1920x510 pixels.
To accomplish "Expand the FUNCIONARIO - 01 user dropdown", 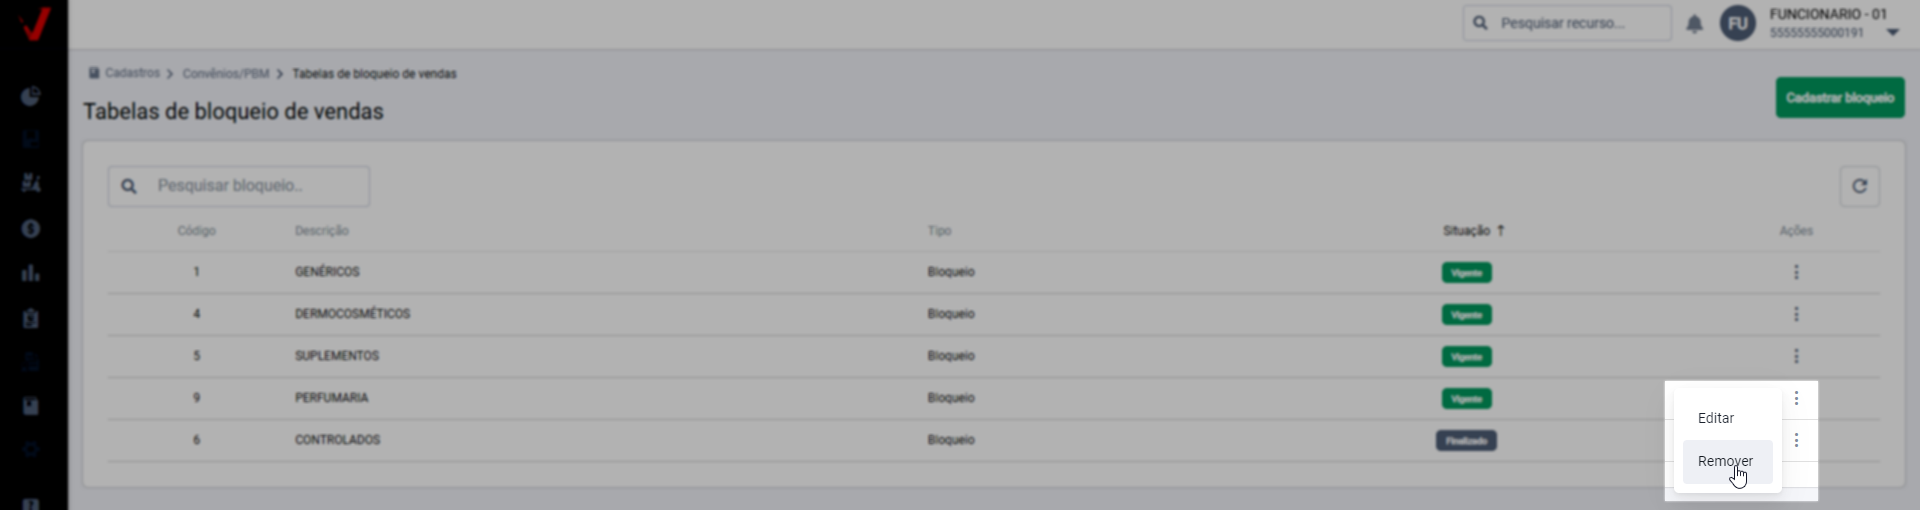I will point(1892,32).
